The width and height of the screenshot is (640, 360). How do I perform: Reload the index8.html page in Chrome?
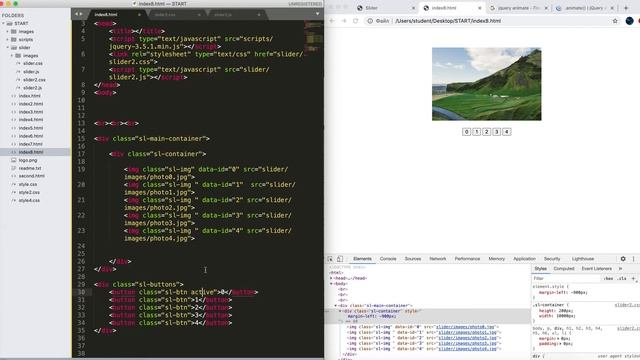click(356, 21)
